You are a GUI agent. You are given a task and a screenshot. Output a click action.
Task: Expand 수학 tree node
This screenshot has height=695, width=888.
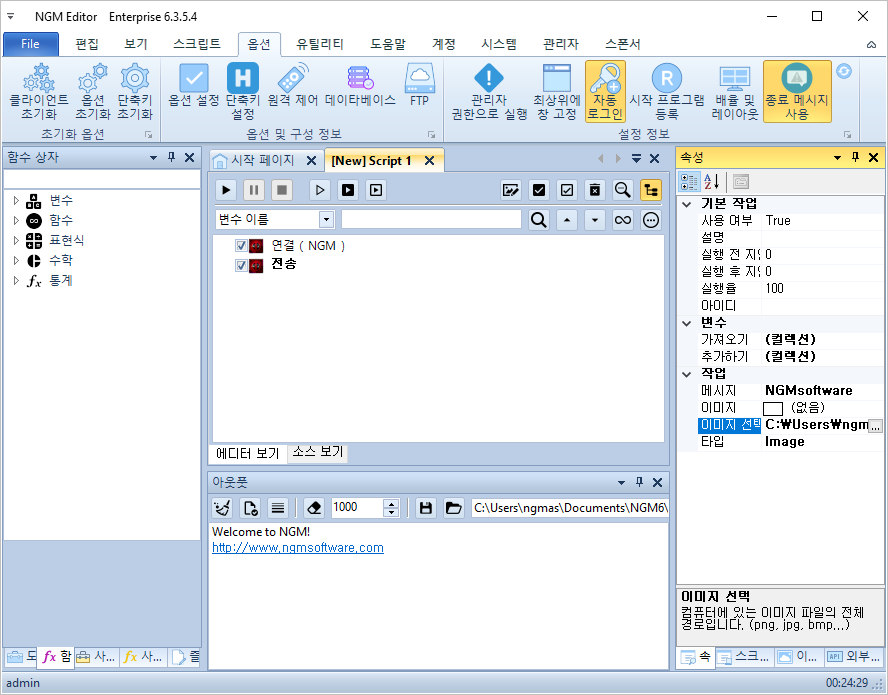click(x=16, y=261)
